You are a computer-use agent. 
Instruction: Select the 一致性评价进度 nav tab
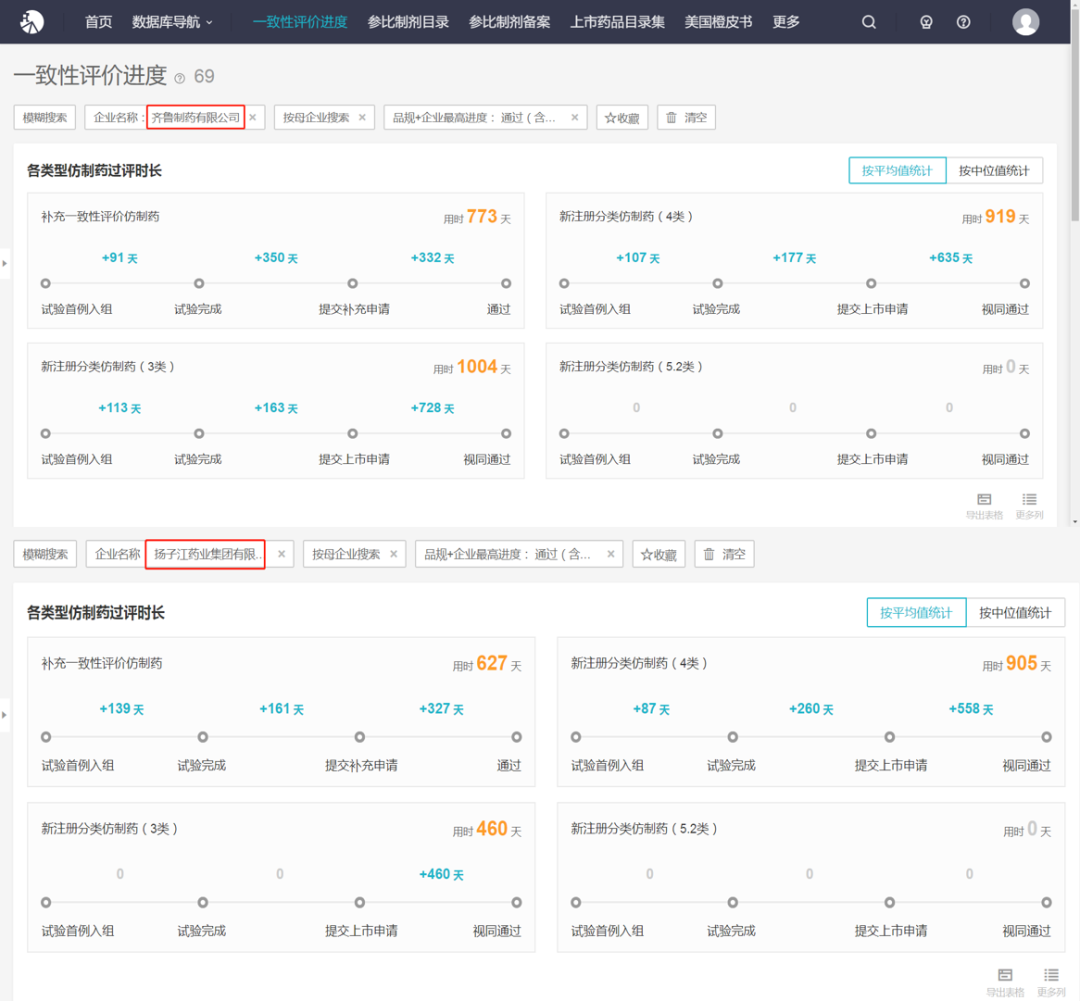(300, 22)
